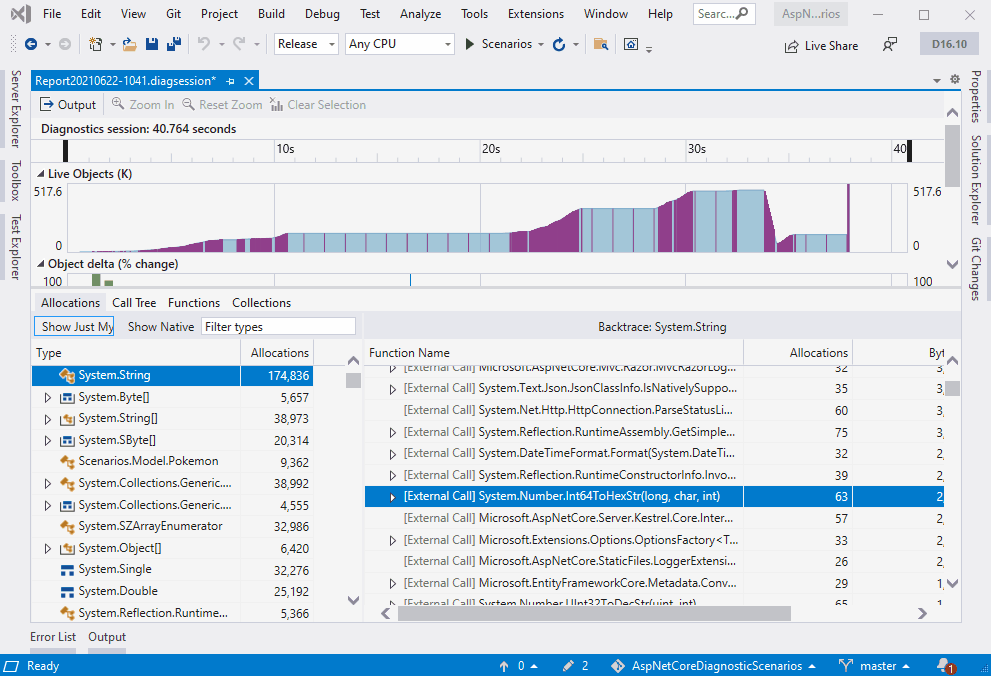Open the Solution Explorer side tab
Screen dimensions: 991x676
[x=976, y=180]
